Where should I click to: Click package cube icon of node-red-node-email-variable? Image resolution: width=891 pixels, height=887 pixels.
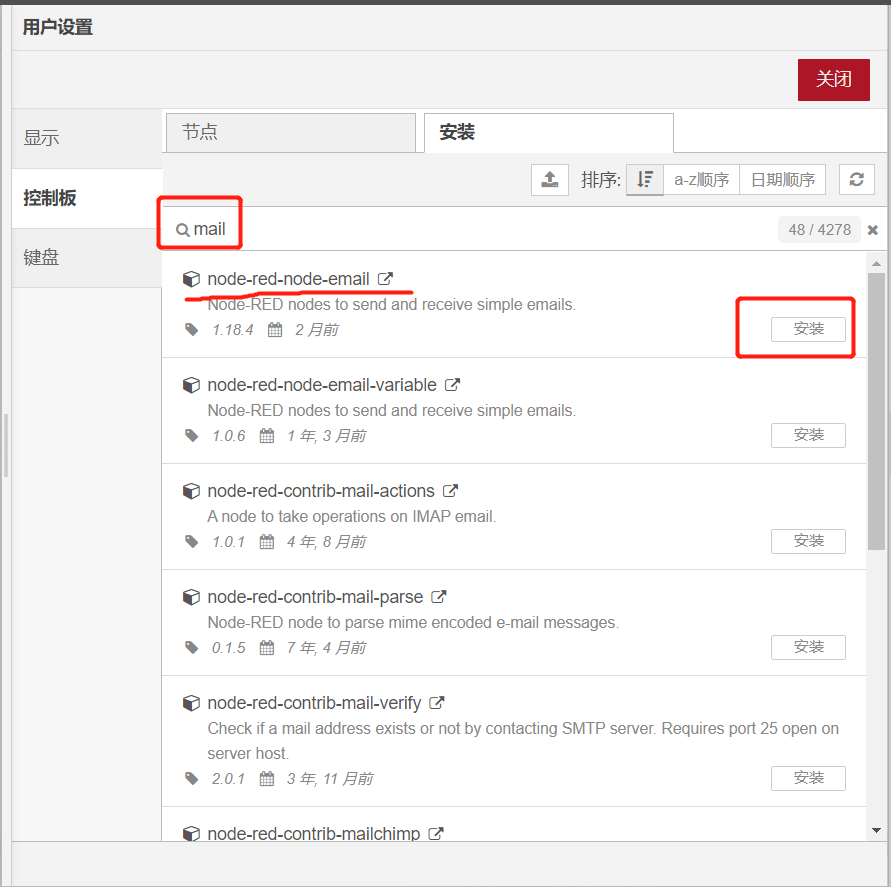pos(191,385)
